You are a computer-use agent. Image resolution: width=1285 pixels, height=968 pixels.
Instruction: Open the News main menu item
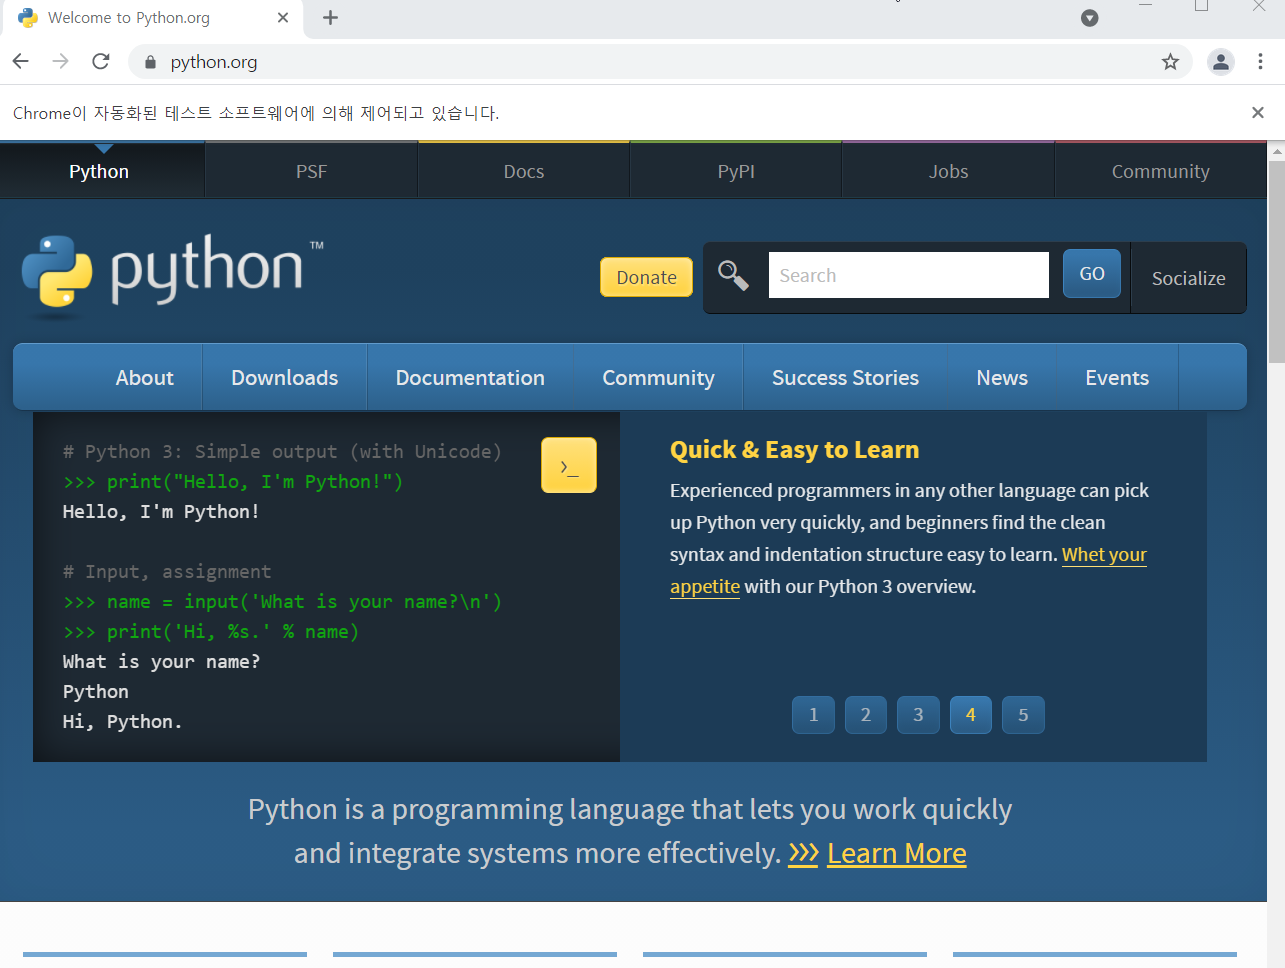(1002, 377)
